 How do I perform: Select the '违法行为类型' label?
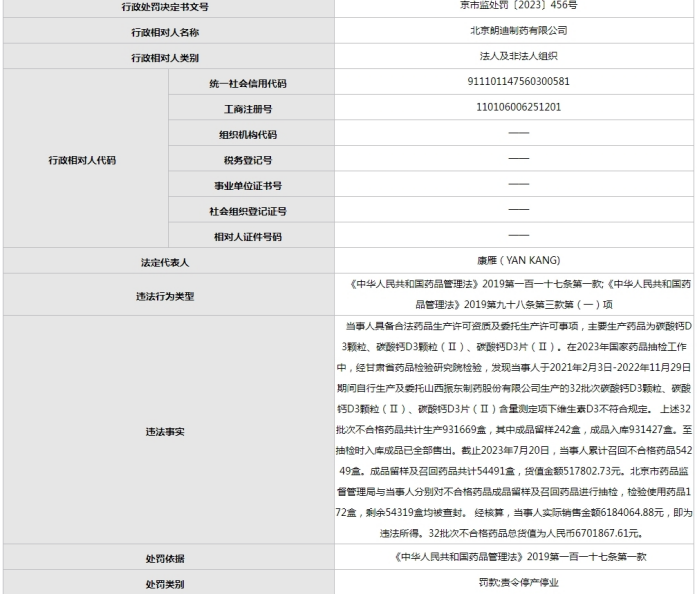tap(165, 296)
